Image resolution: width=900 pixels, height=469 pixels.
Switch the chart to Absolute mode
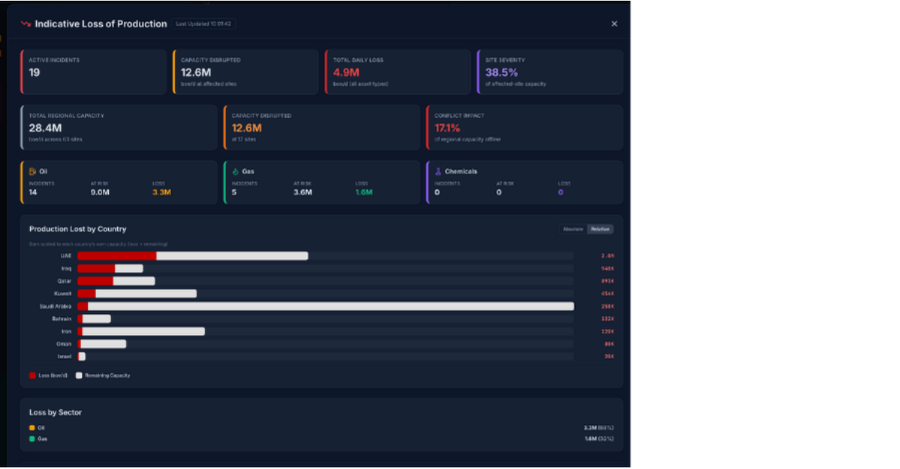tap(573, 229)
